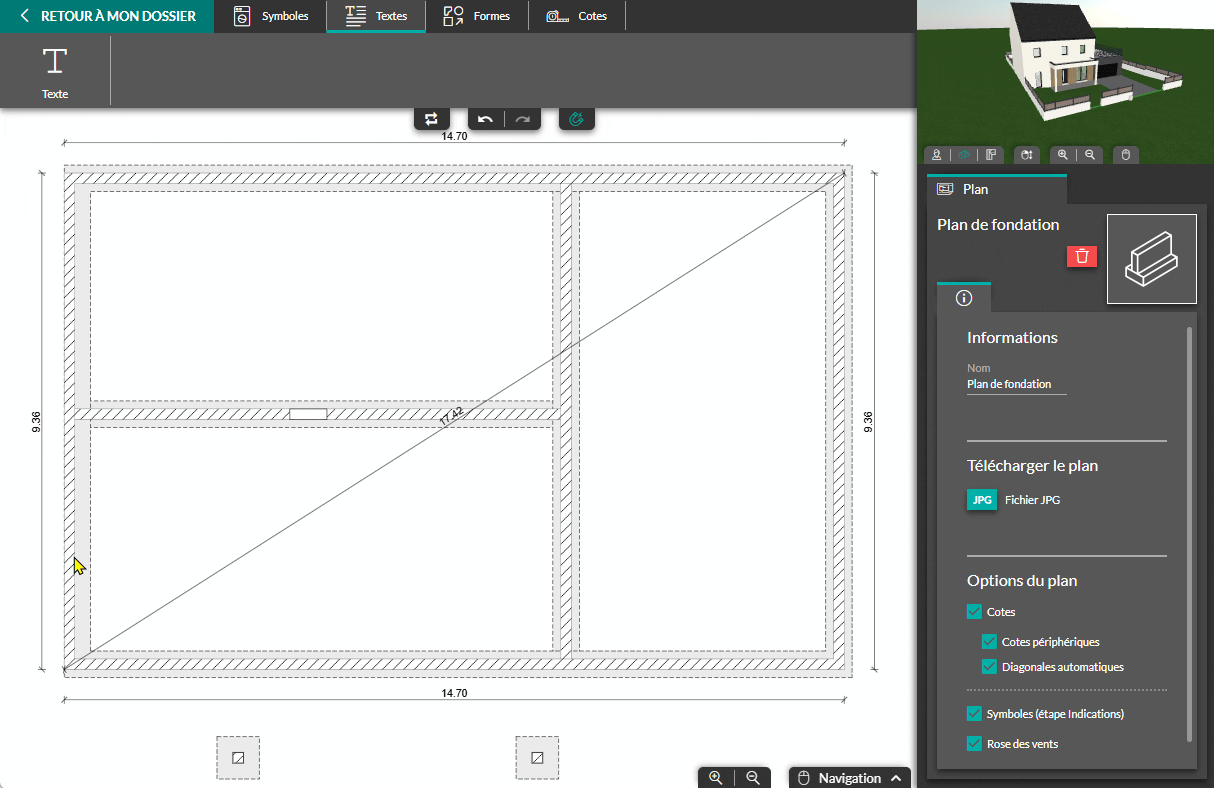Download the Fichier JPG link
This screenshot has width=1214, height=788.
tap(1032, 500)
